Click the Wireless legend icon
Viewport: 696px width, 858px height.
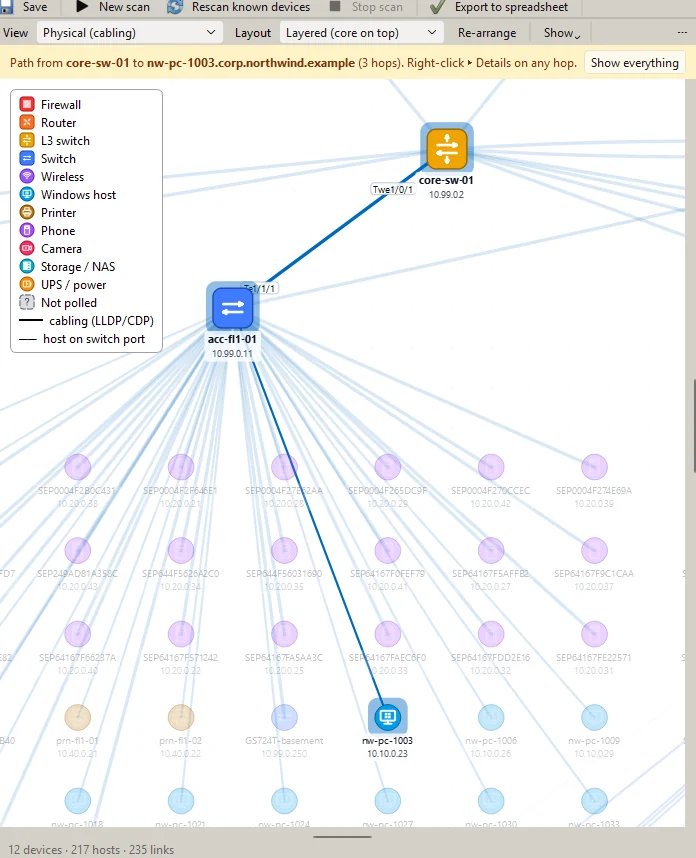click(27, 176)
